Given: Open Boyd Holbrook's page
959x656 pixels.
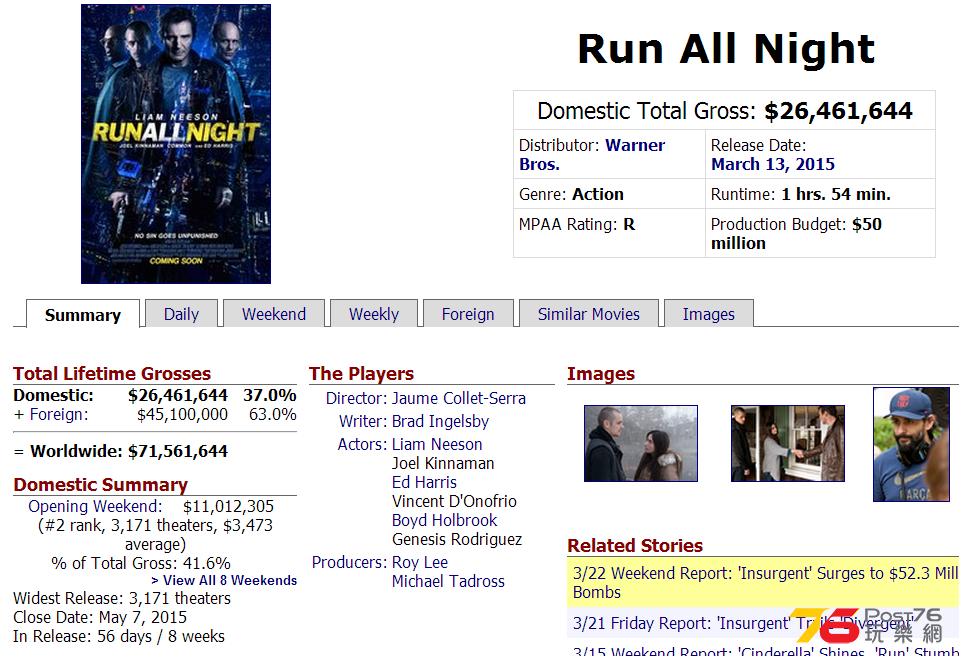Looking at the screenshot, I should pyautogui.click(x=445, y=520).
